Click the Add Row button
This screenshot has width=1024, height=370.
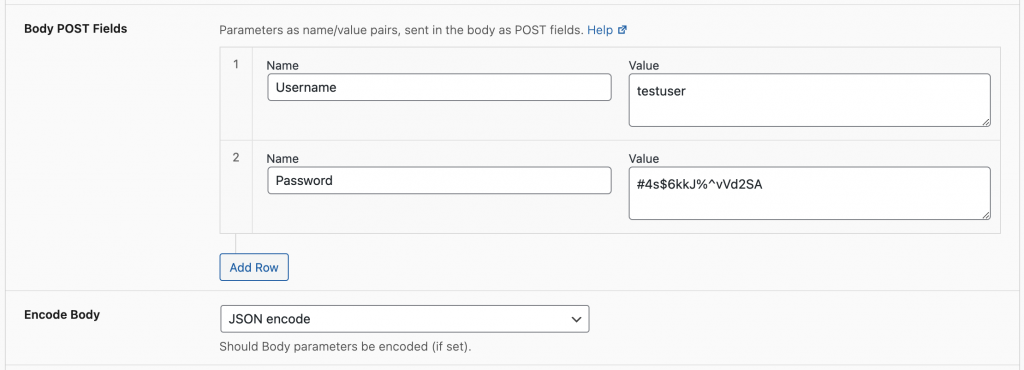(x=254, y=268)
